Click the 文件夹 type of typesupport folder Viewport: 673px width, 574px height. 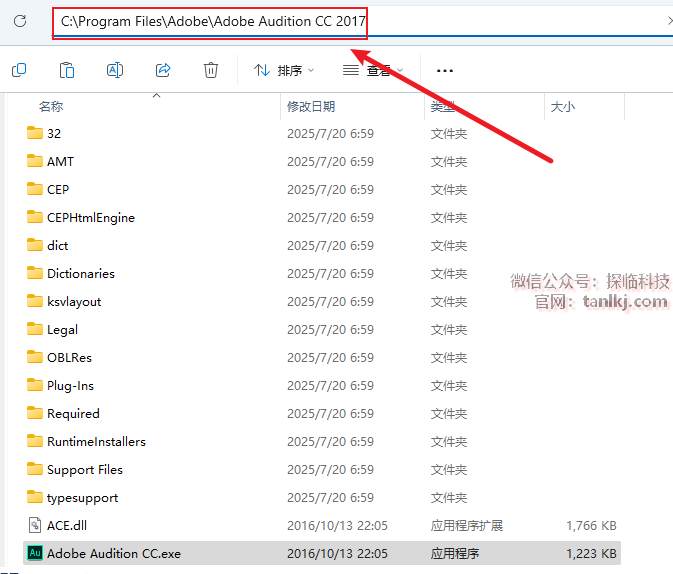(x=449, y=498)
